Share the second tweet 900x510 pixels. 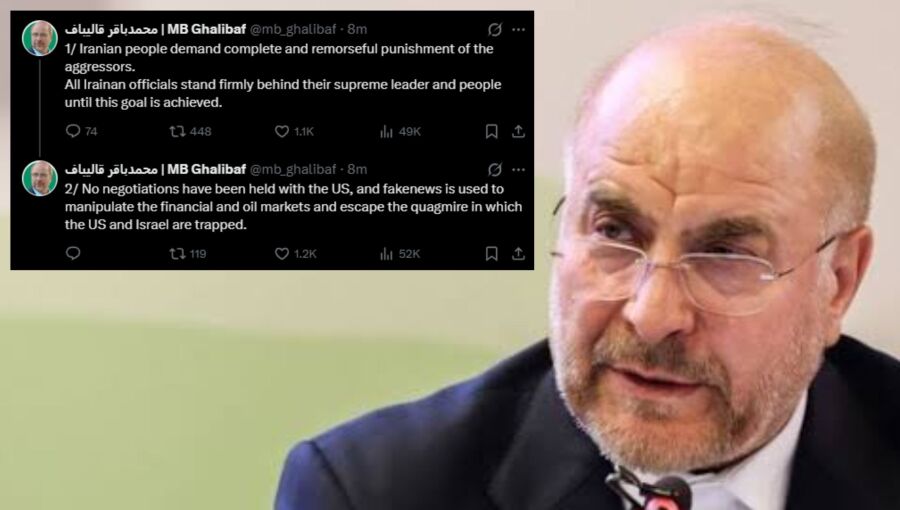(518, 254)
